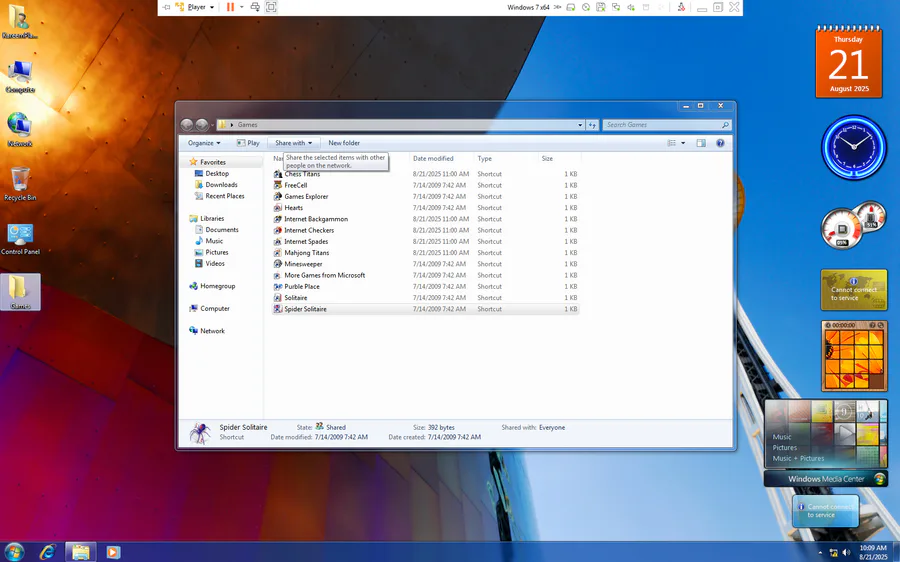Sort by the Date modified column header
900x562 pixels.
pyautogui.click(x=433, y=158)
